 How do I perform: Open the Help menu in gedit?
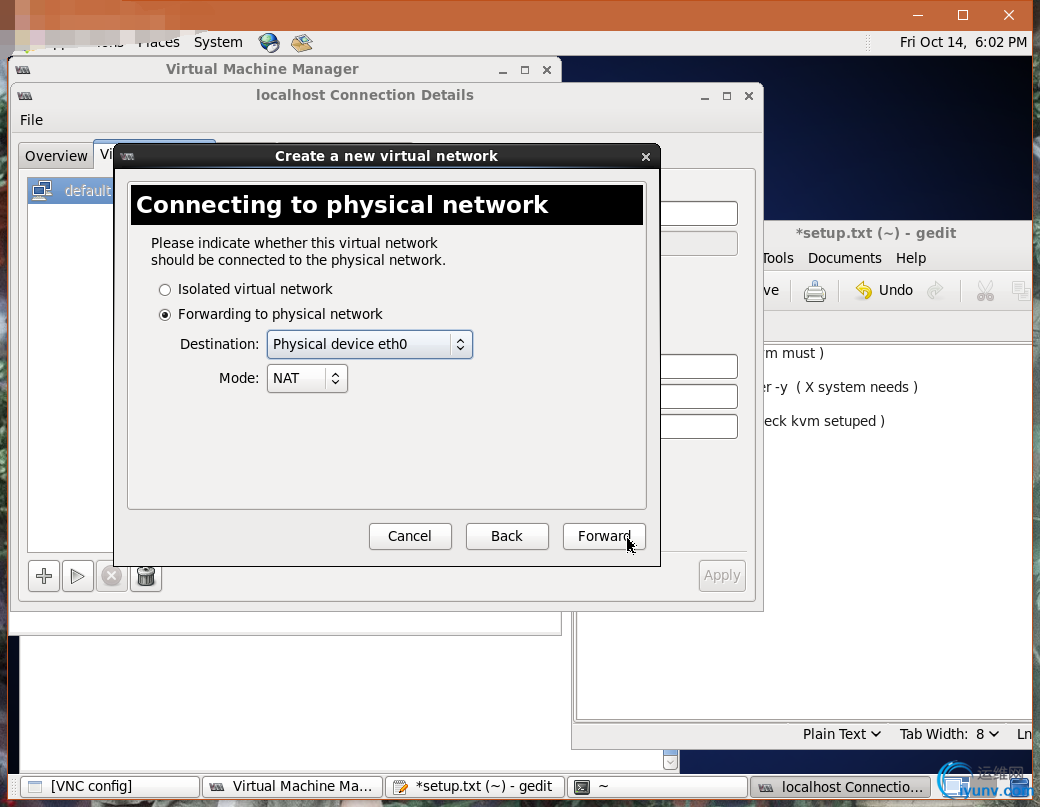(x=911, y=258)
